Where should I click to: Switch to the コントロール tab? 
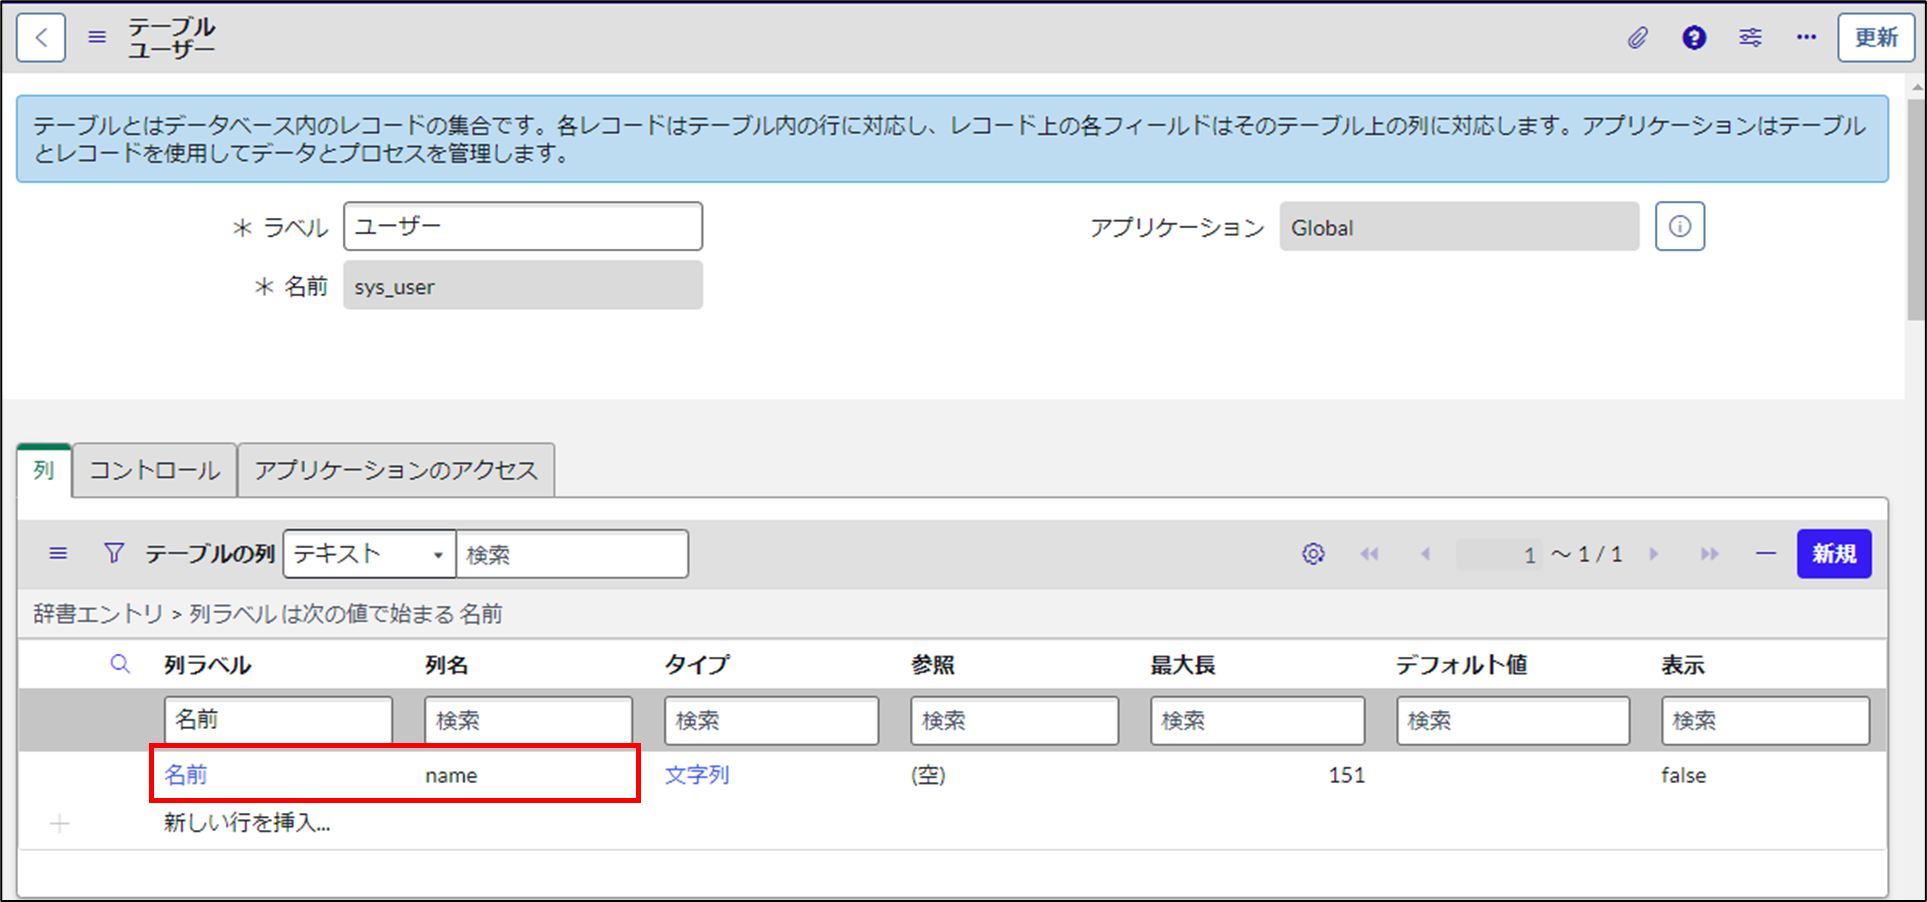(153, 470)
